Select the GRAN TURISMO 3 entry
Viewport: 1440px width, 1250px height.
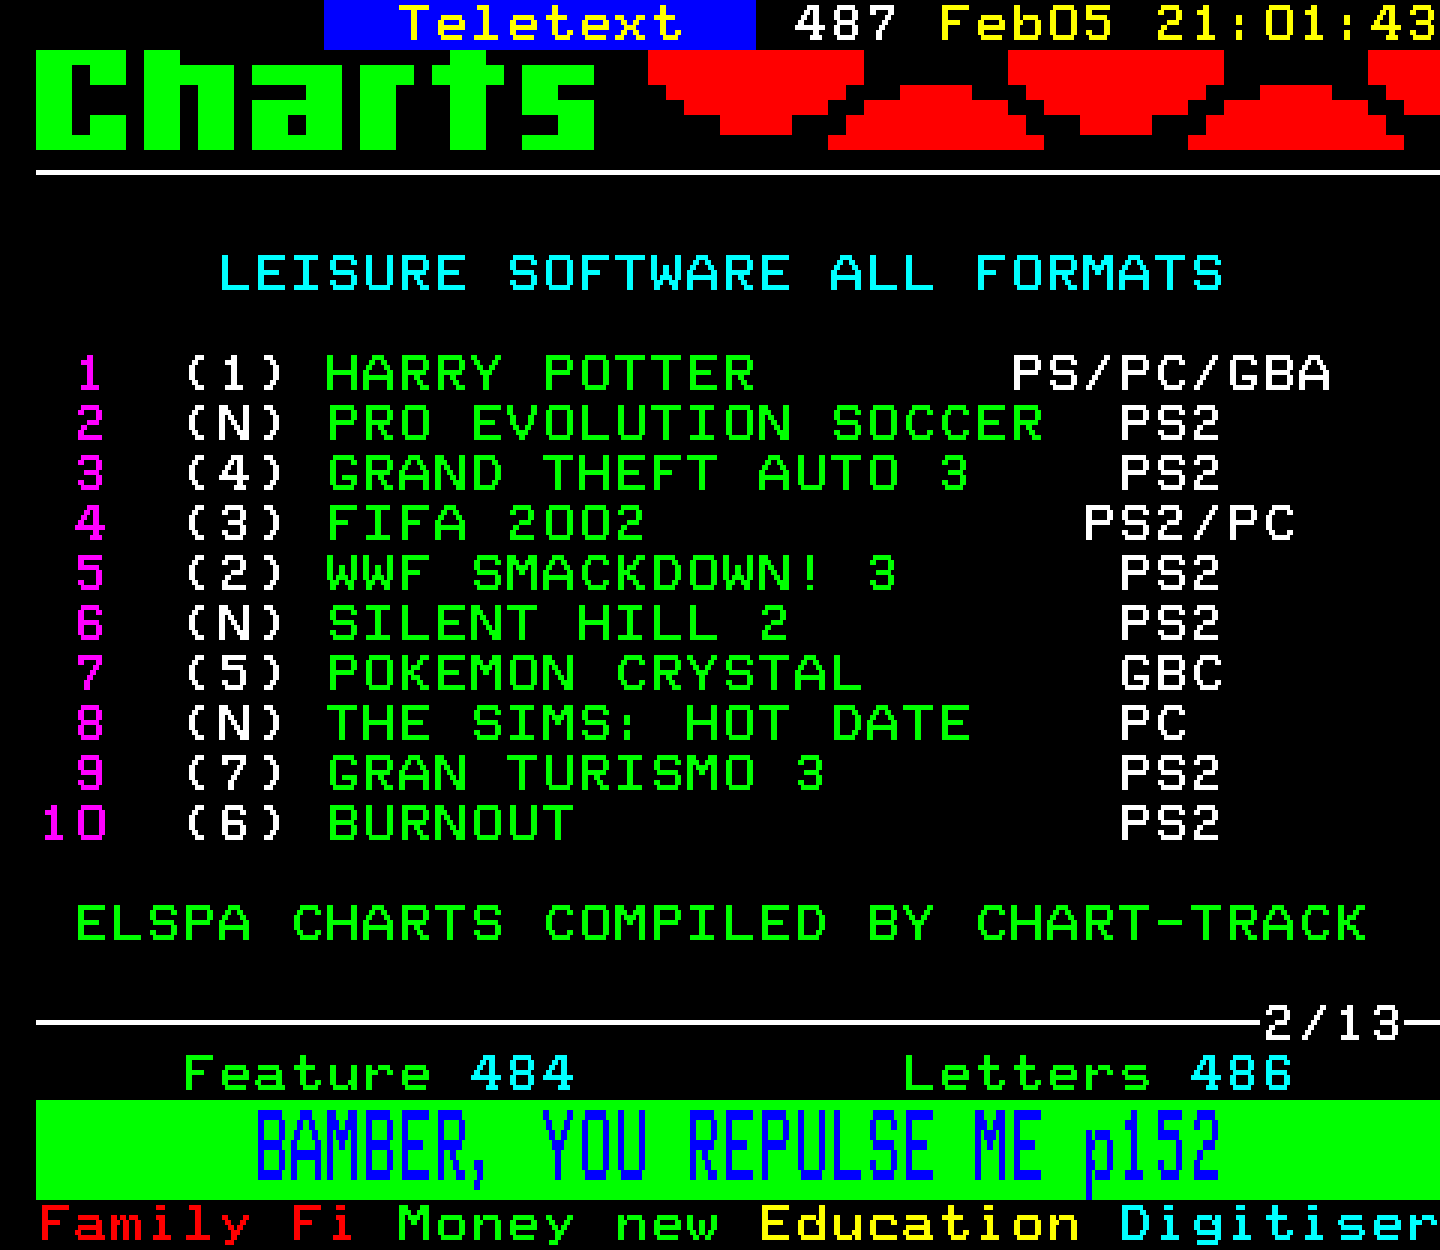[576, 774]
